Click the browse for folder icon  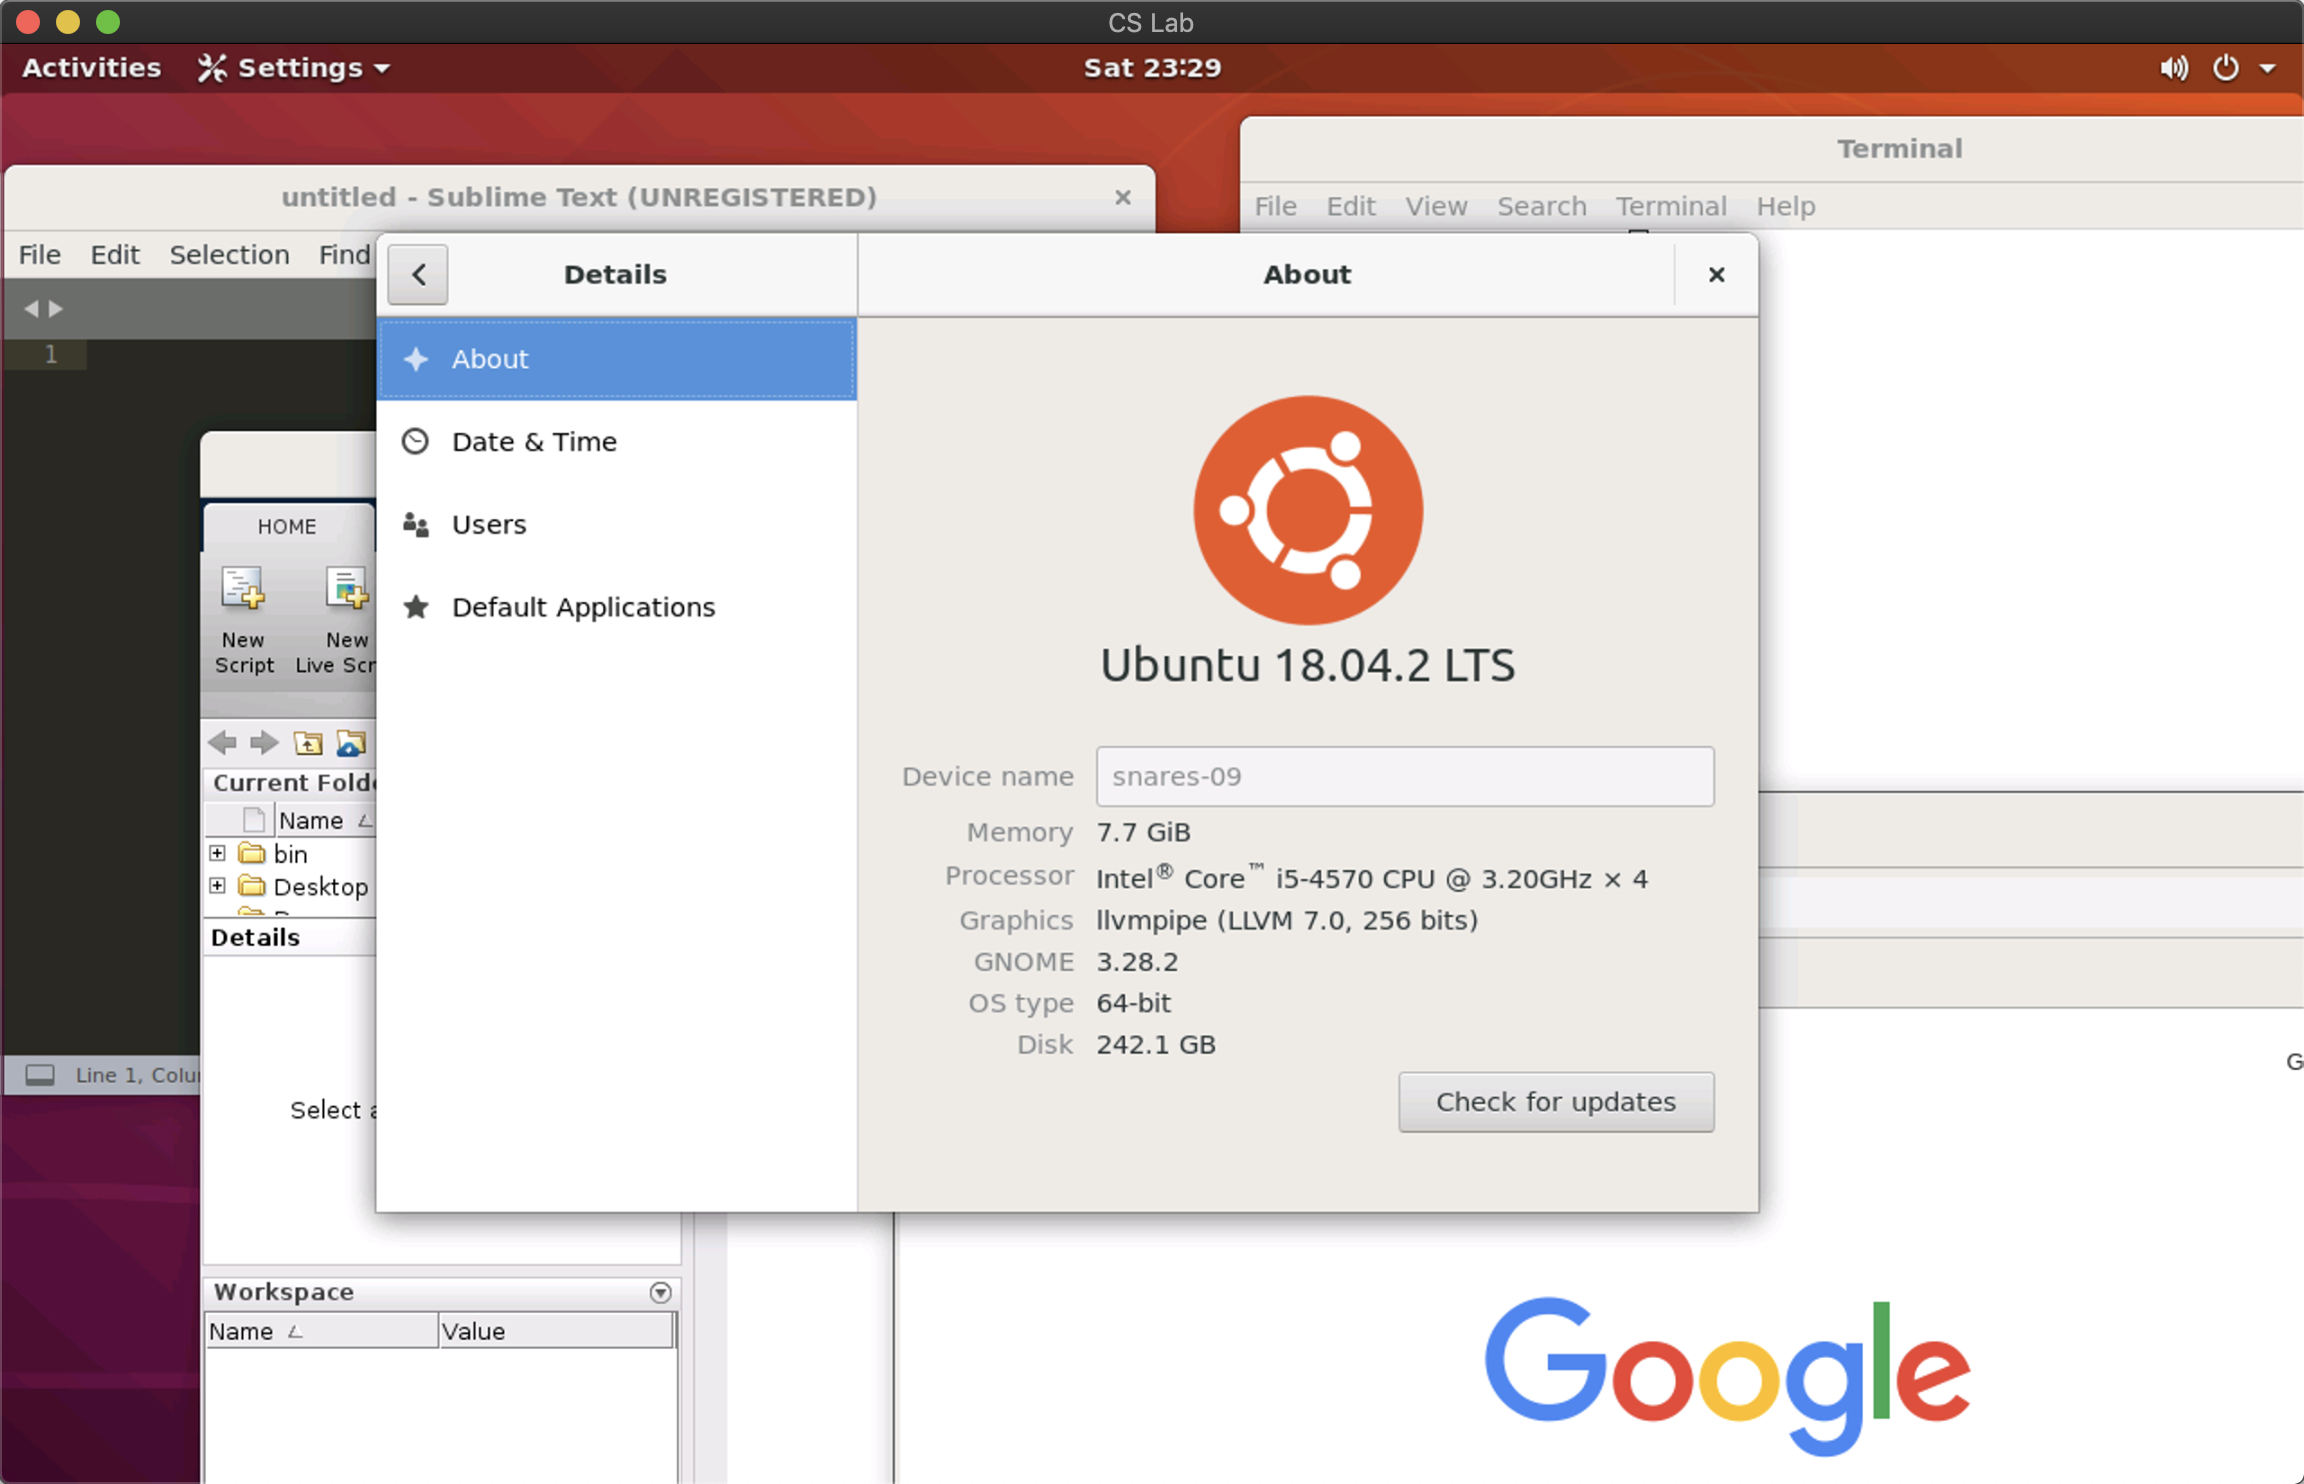(350, 743)
